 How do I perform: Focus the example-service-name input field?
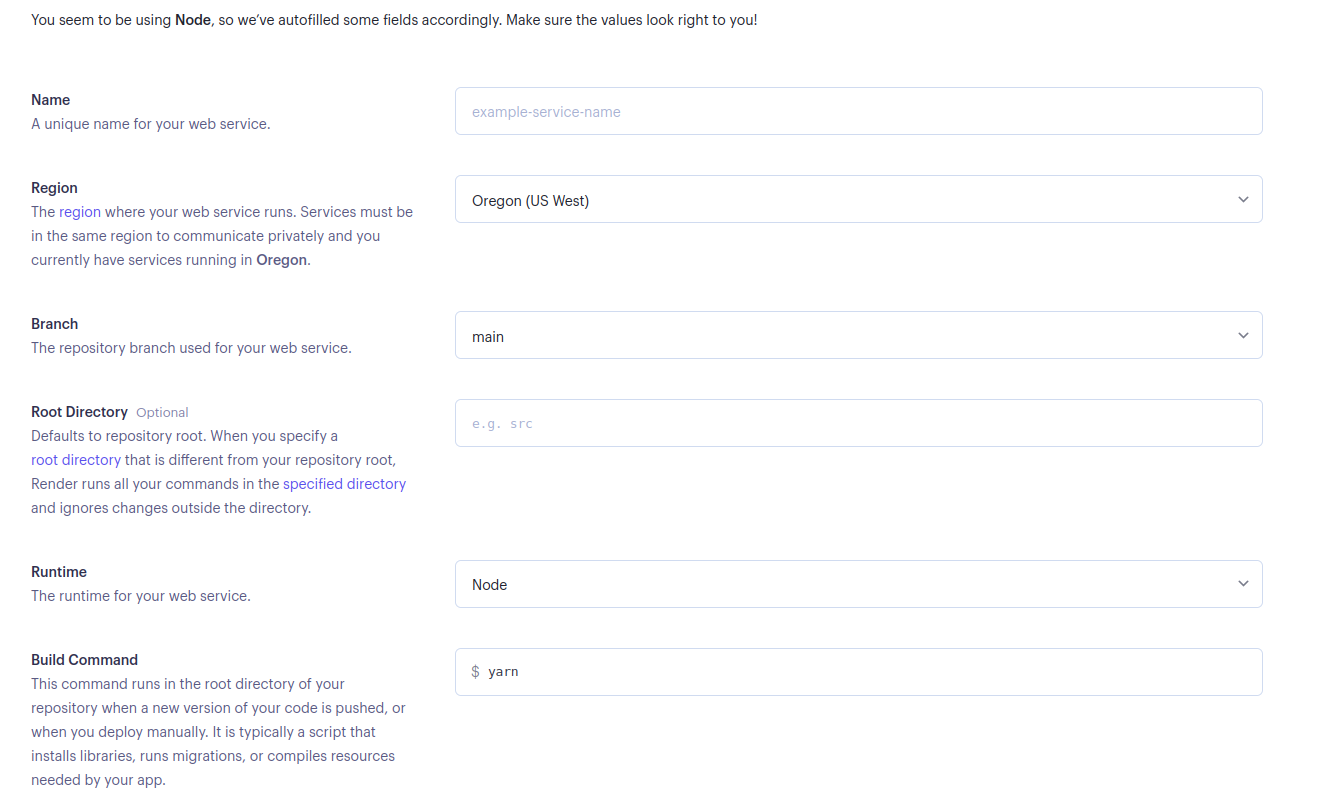tap(859, 112)
